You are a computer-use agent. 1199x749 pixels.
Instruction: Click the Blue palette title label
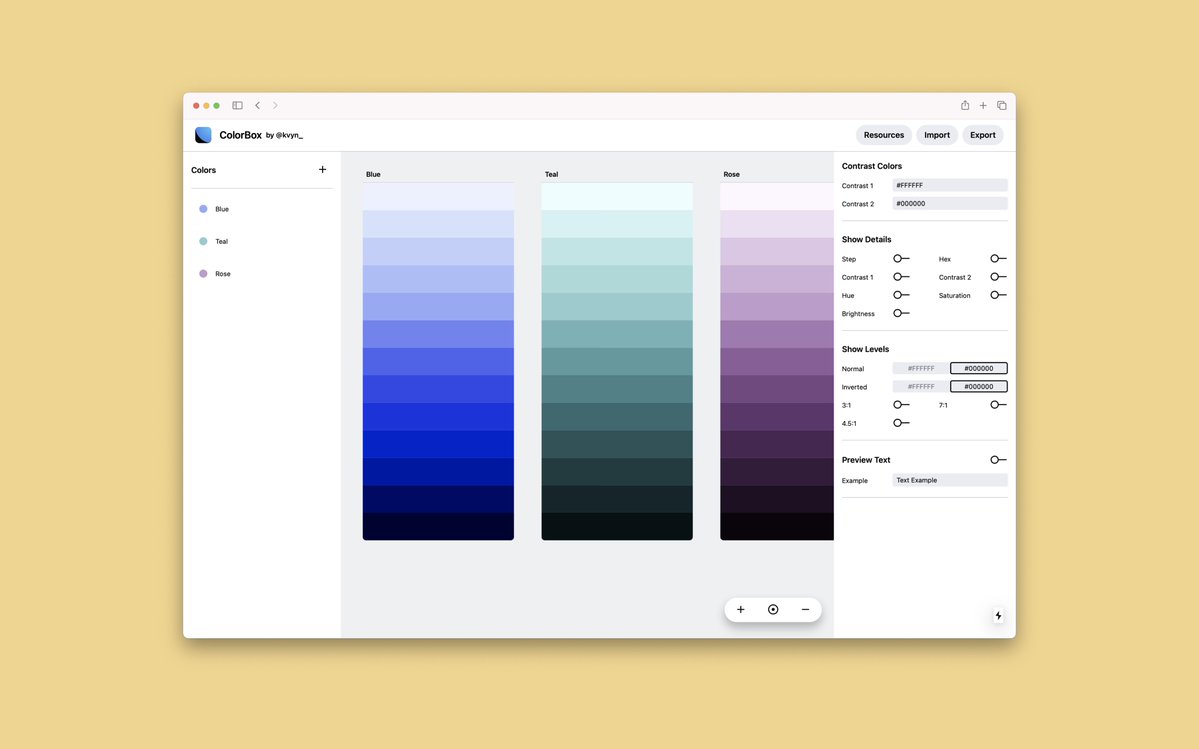pos(373,174)
